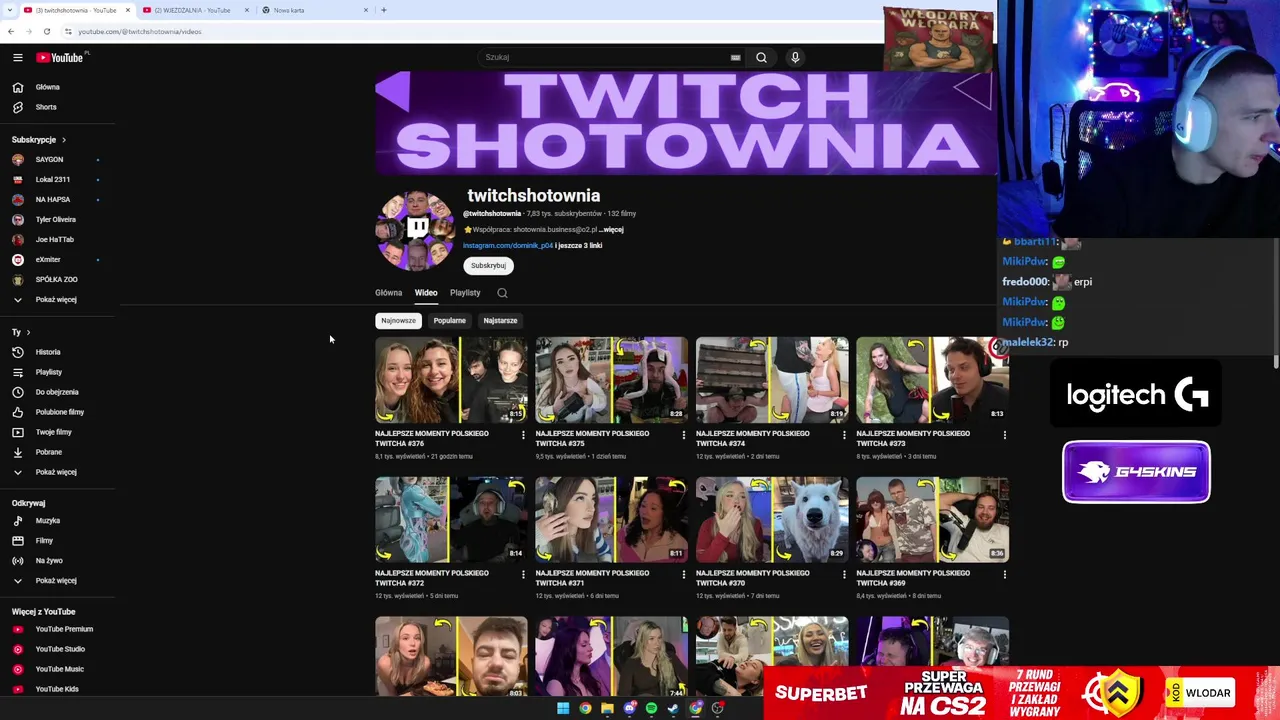Image resolution: width=1280 pixels, height=720 pixels.
Task: Sort videos by Najstarsze
Action: [x=500, y=321]
